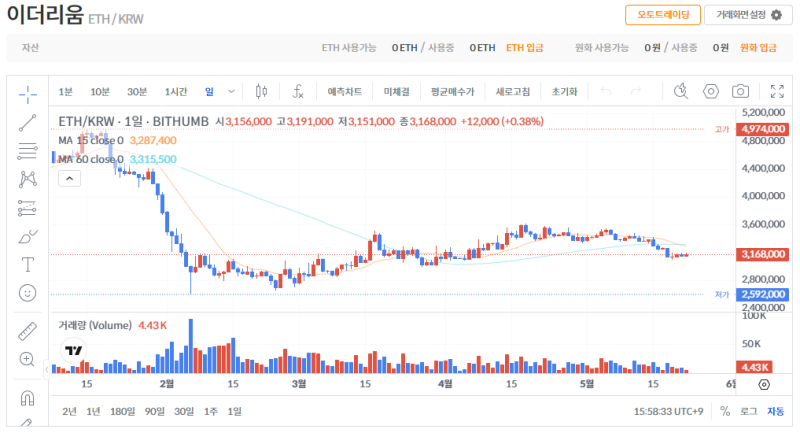Click the volume 4.43K axis label
This screenshot has height=433, width=800.
point(754,367)
